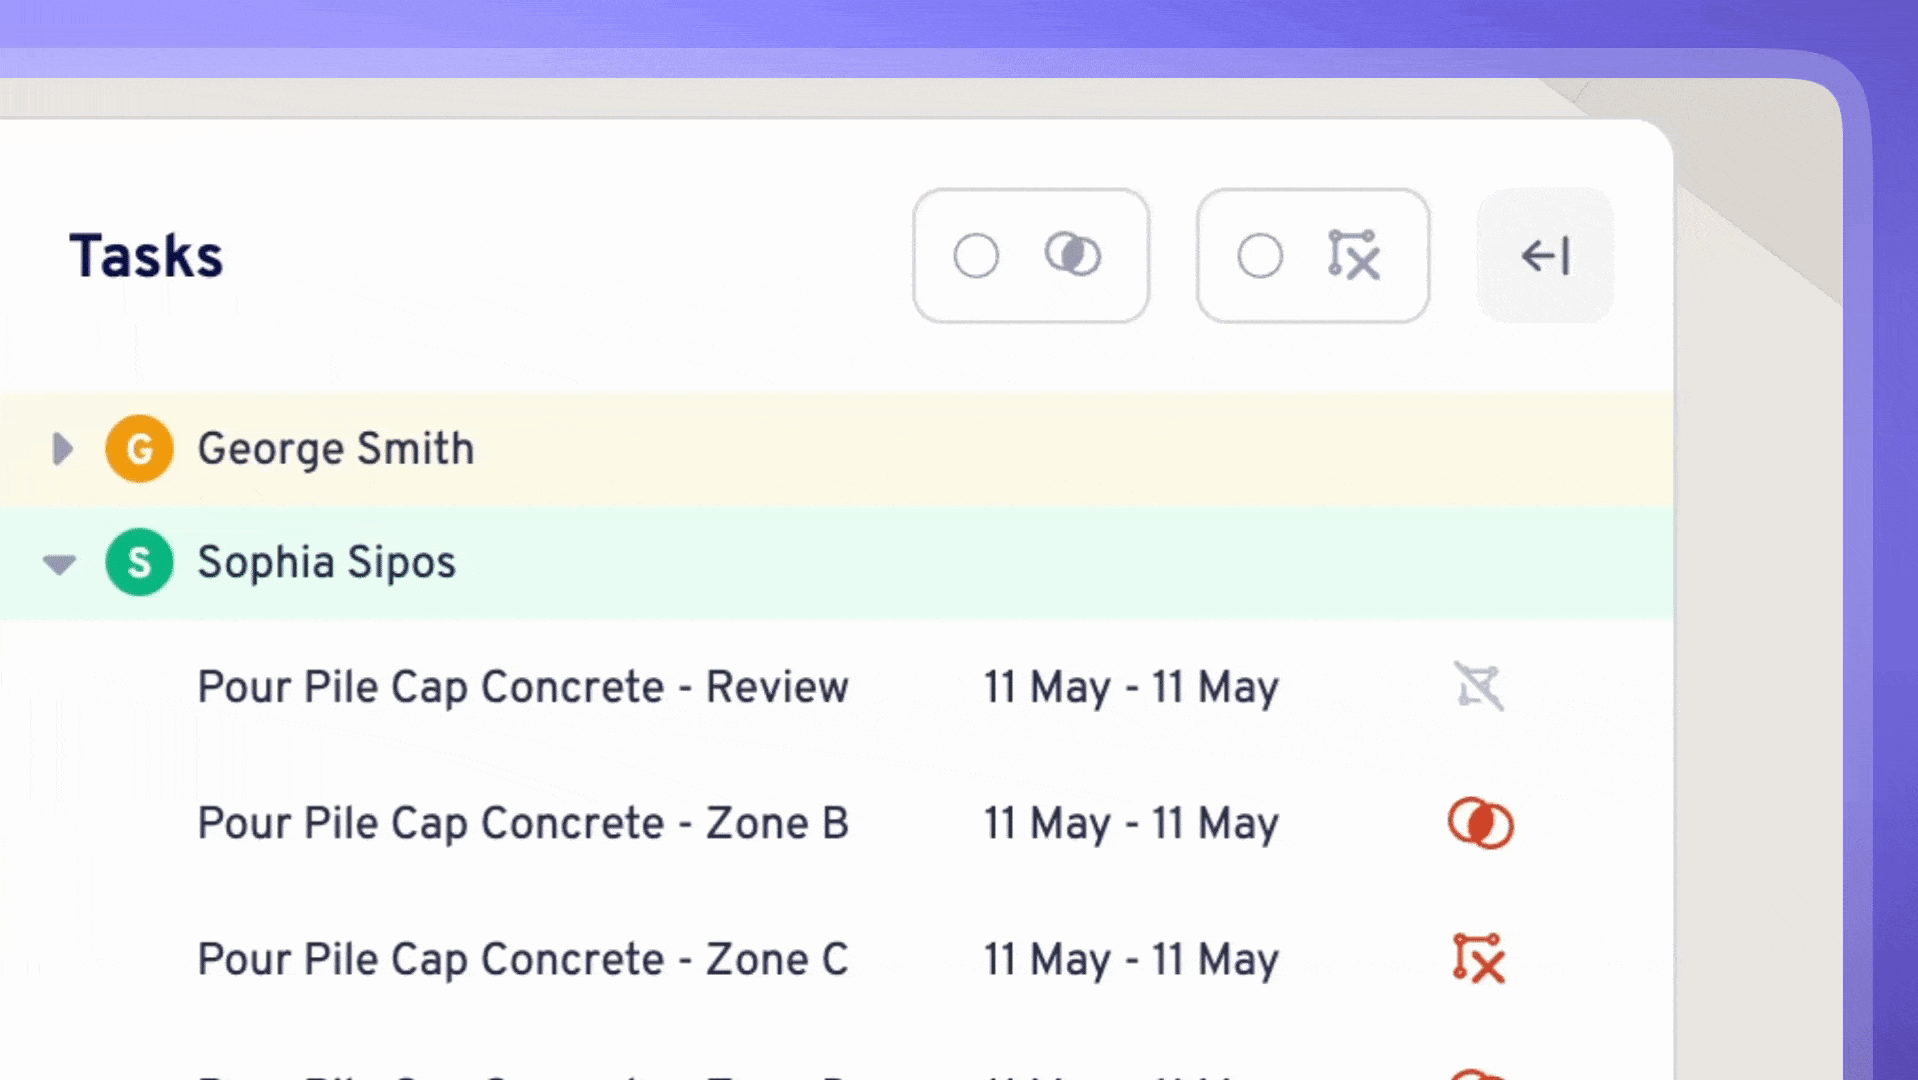Click the red overlap icon on Zone B row

1480,823
